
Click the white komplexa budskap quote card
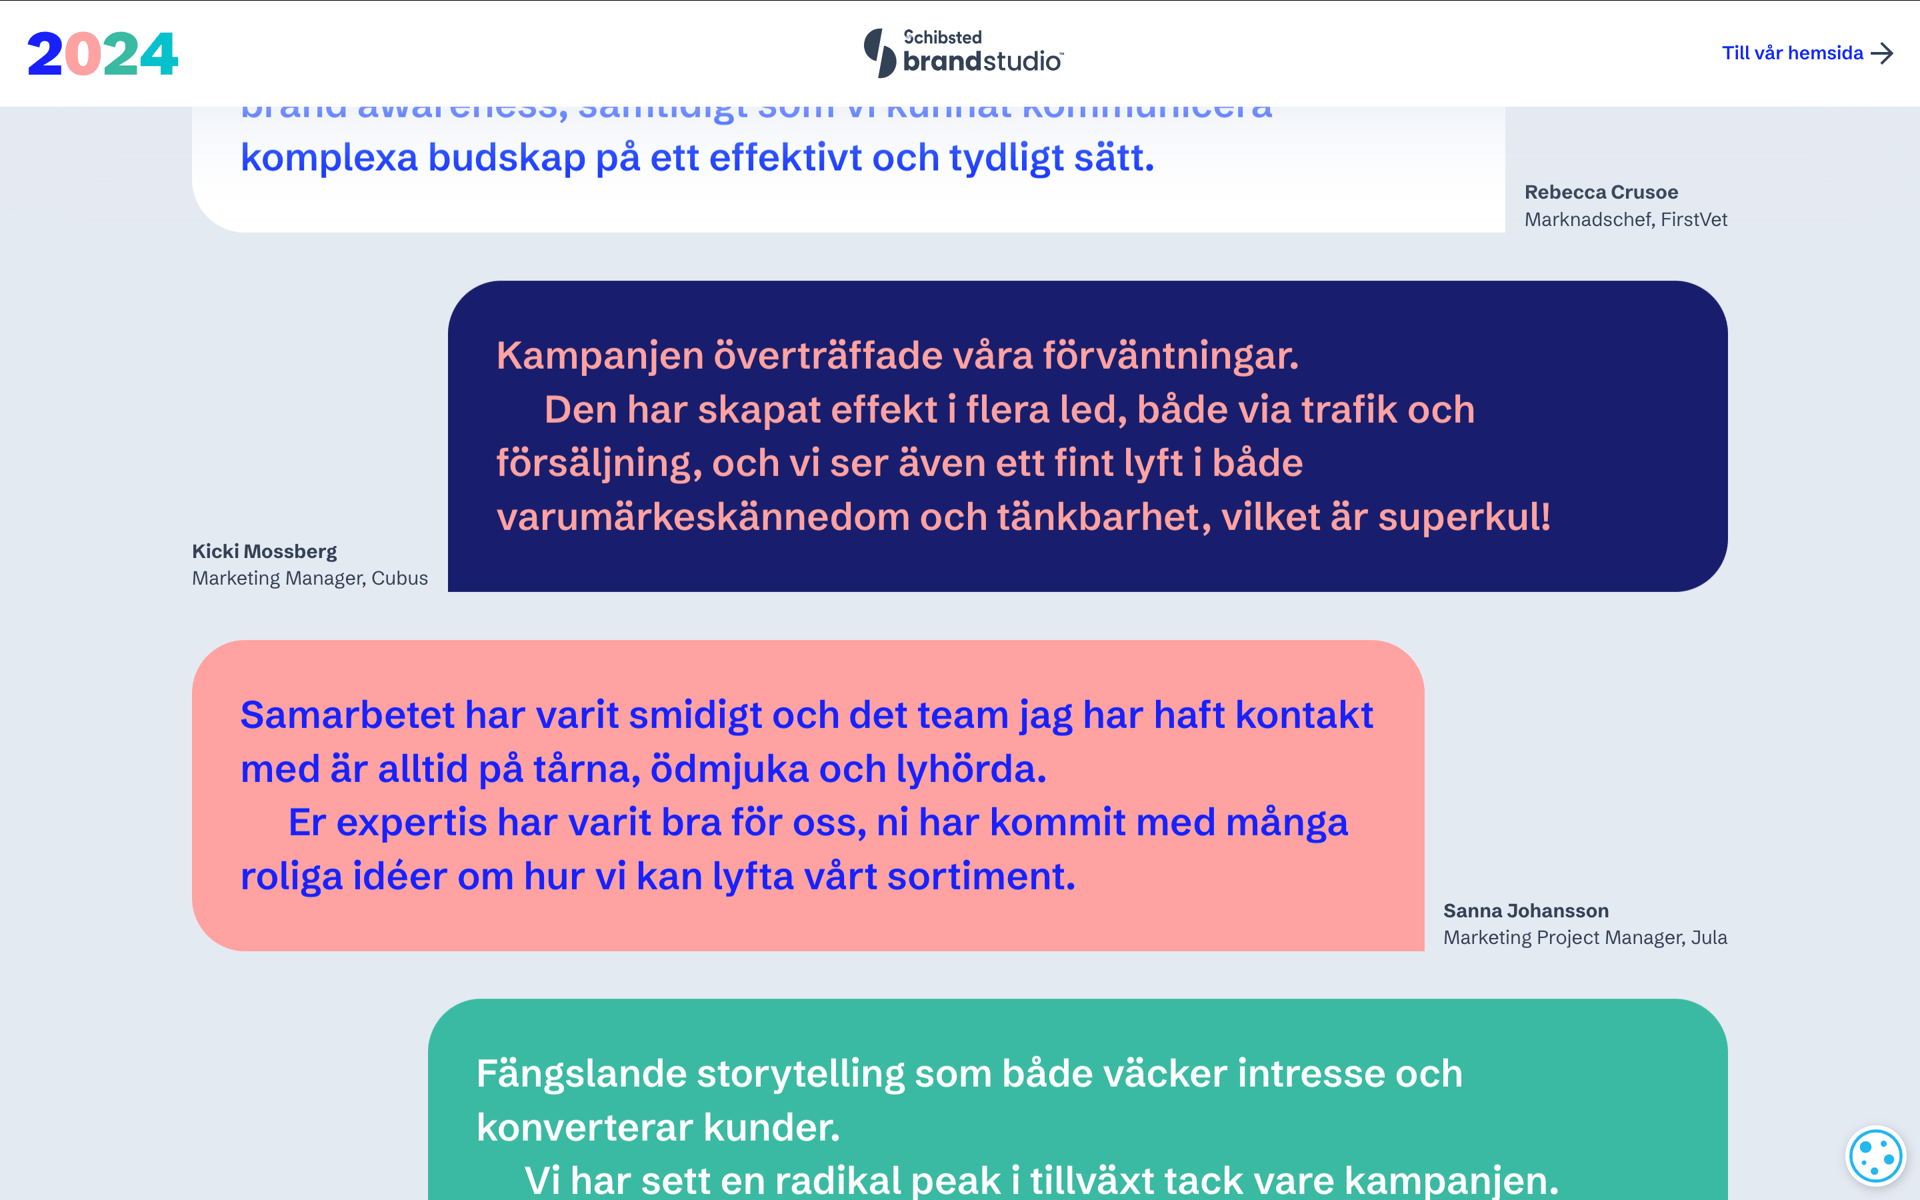[848, 170]
